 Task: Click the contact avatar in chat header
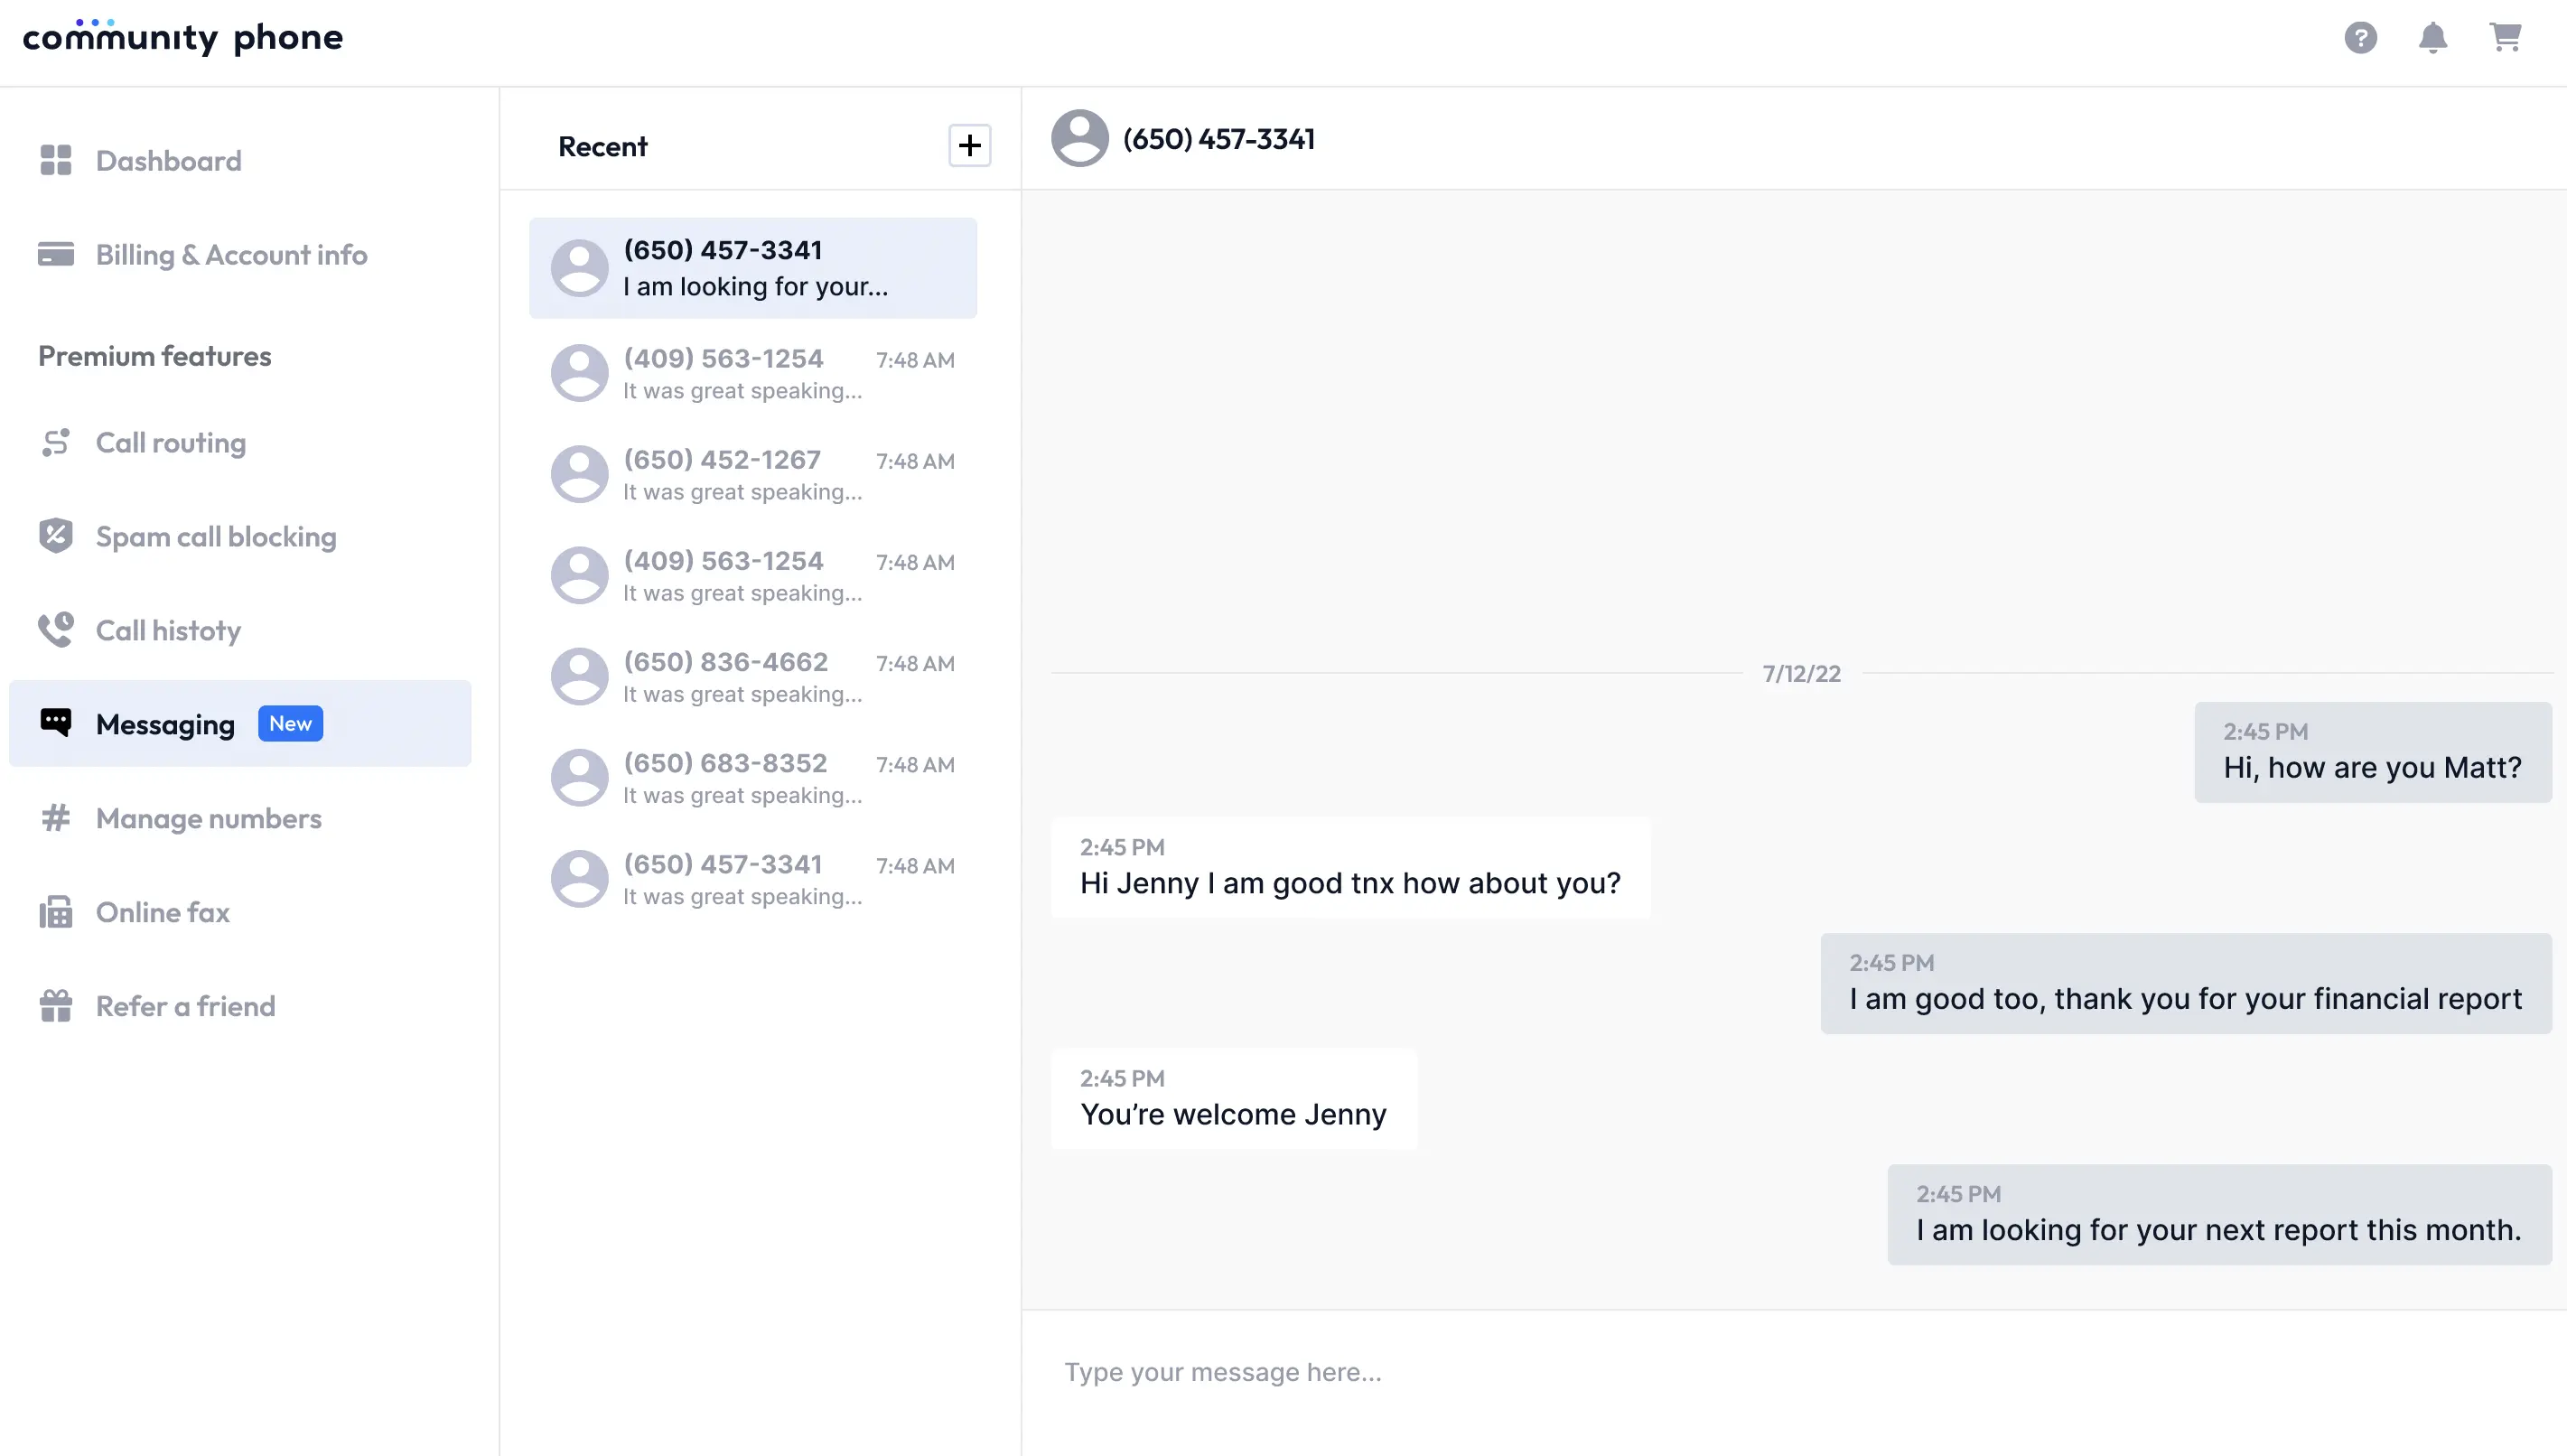pos(1079,138)
